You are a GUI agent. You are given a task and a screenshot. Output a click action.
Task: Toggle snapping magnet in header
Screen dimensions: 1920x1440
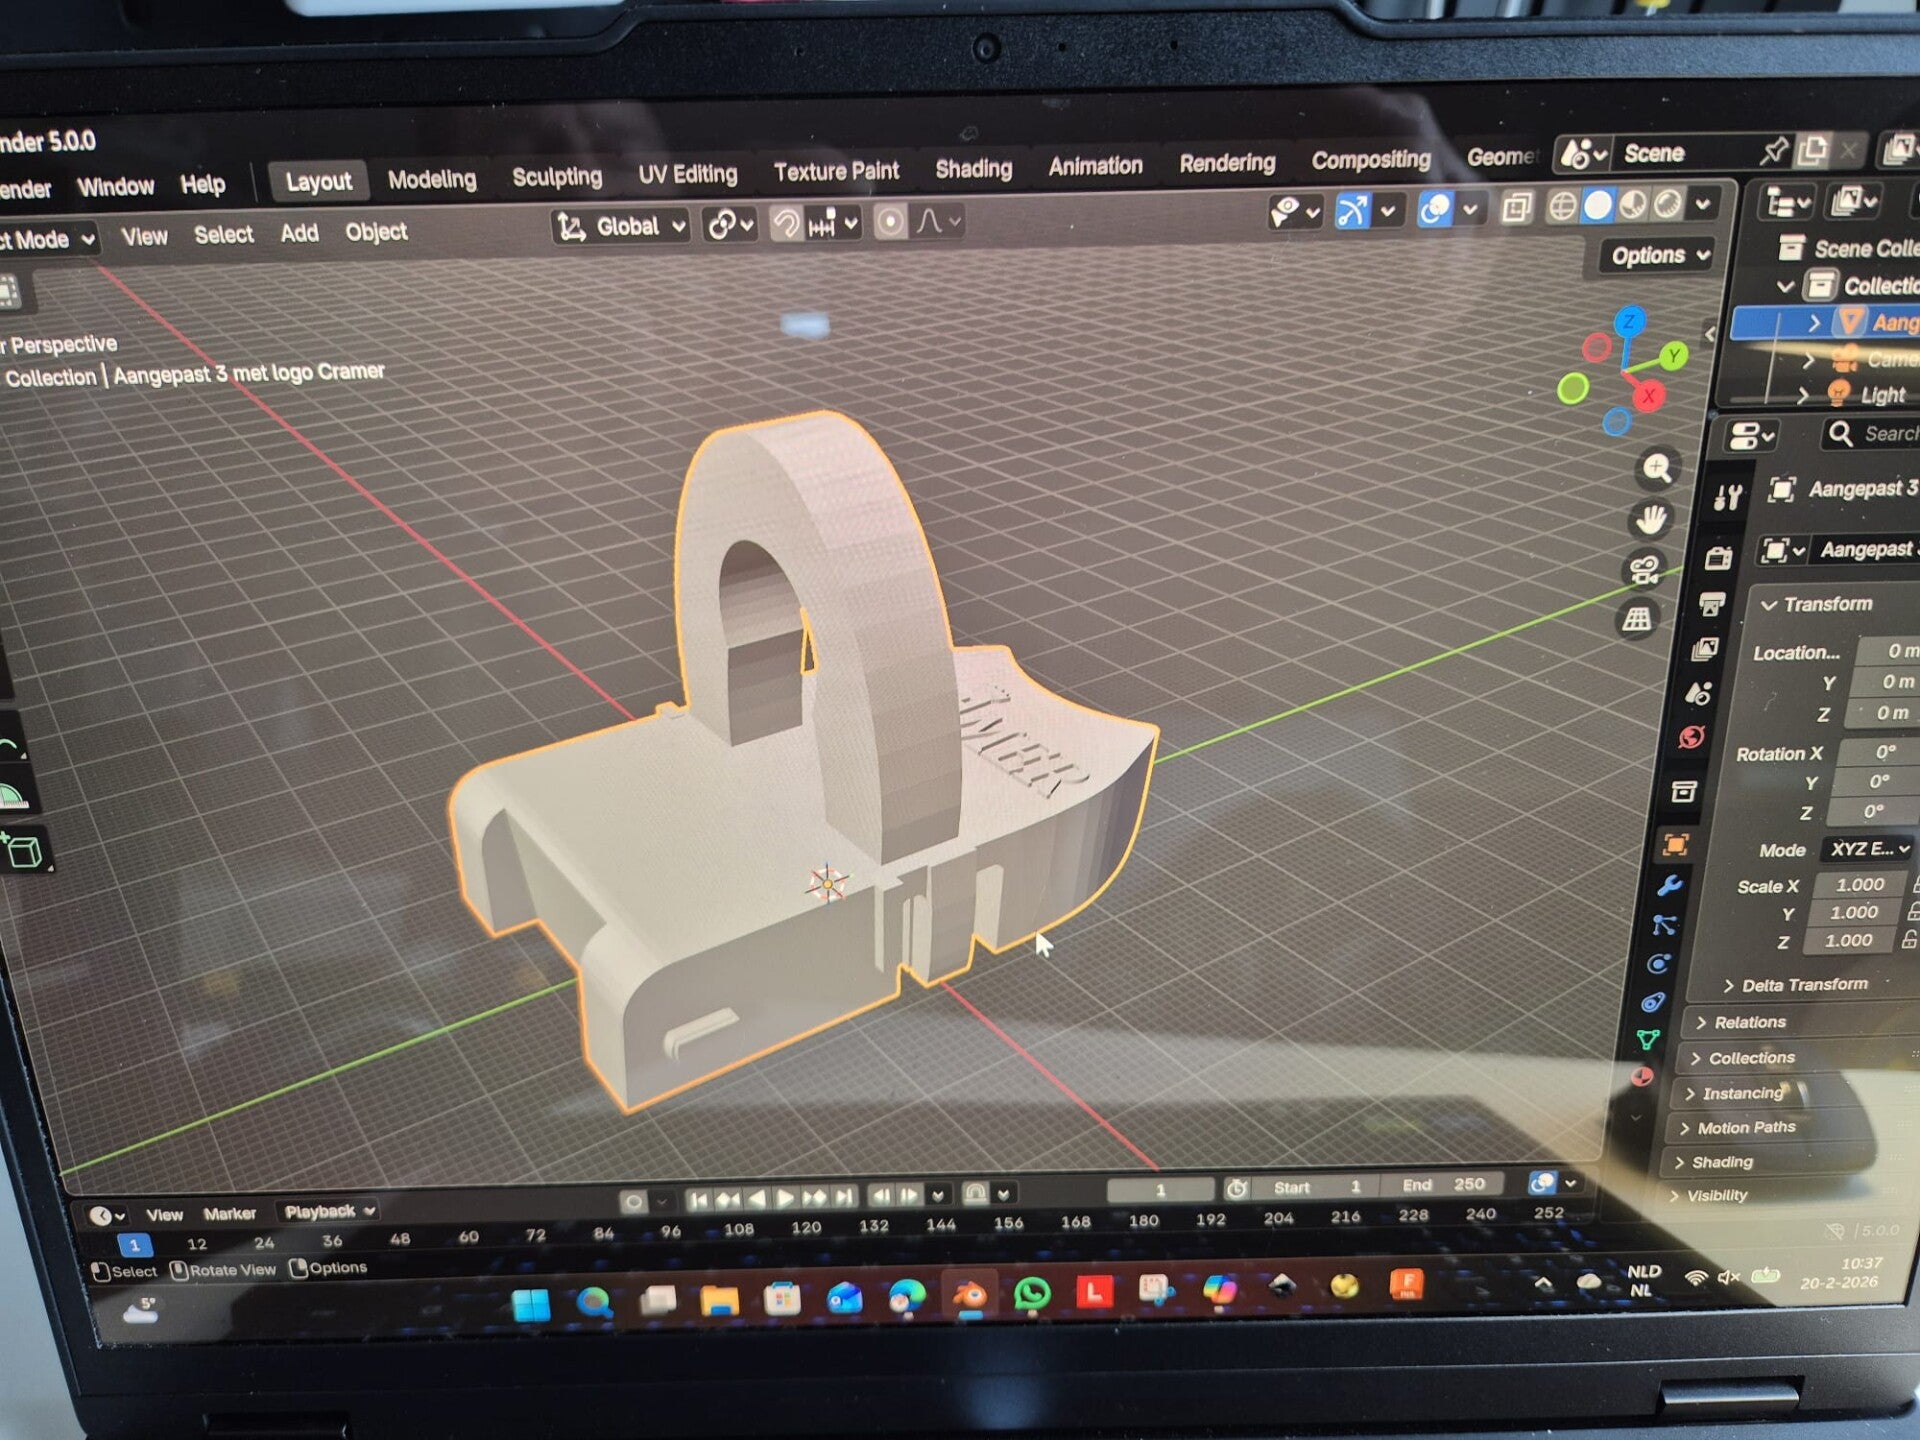(786, 224)
